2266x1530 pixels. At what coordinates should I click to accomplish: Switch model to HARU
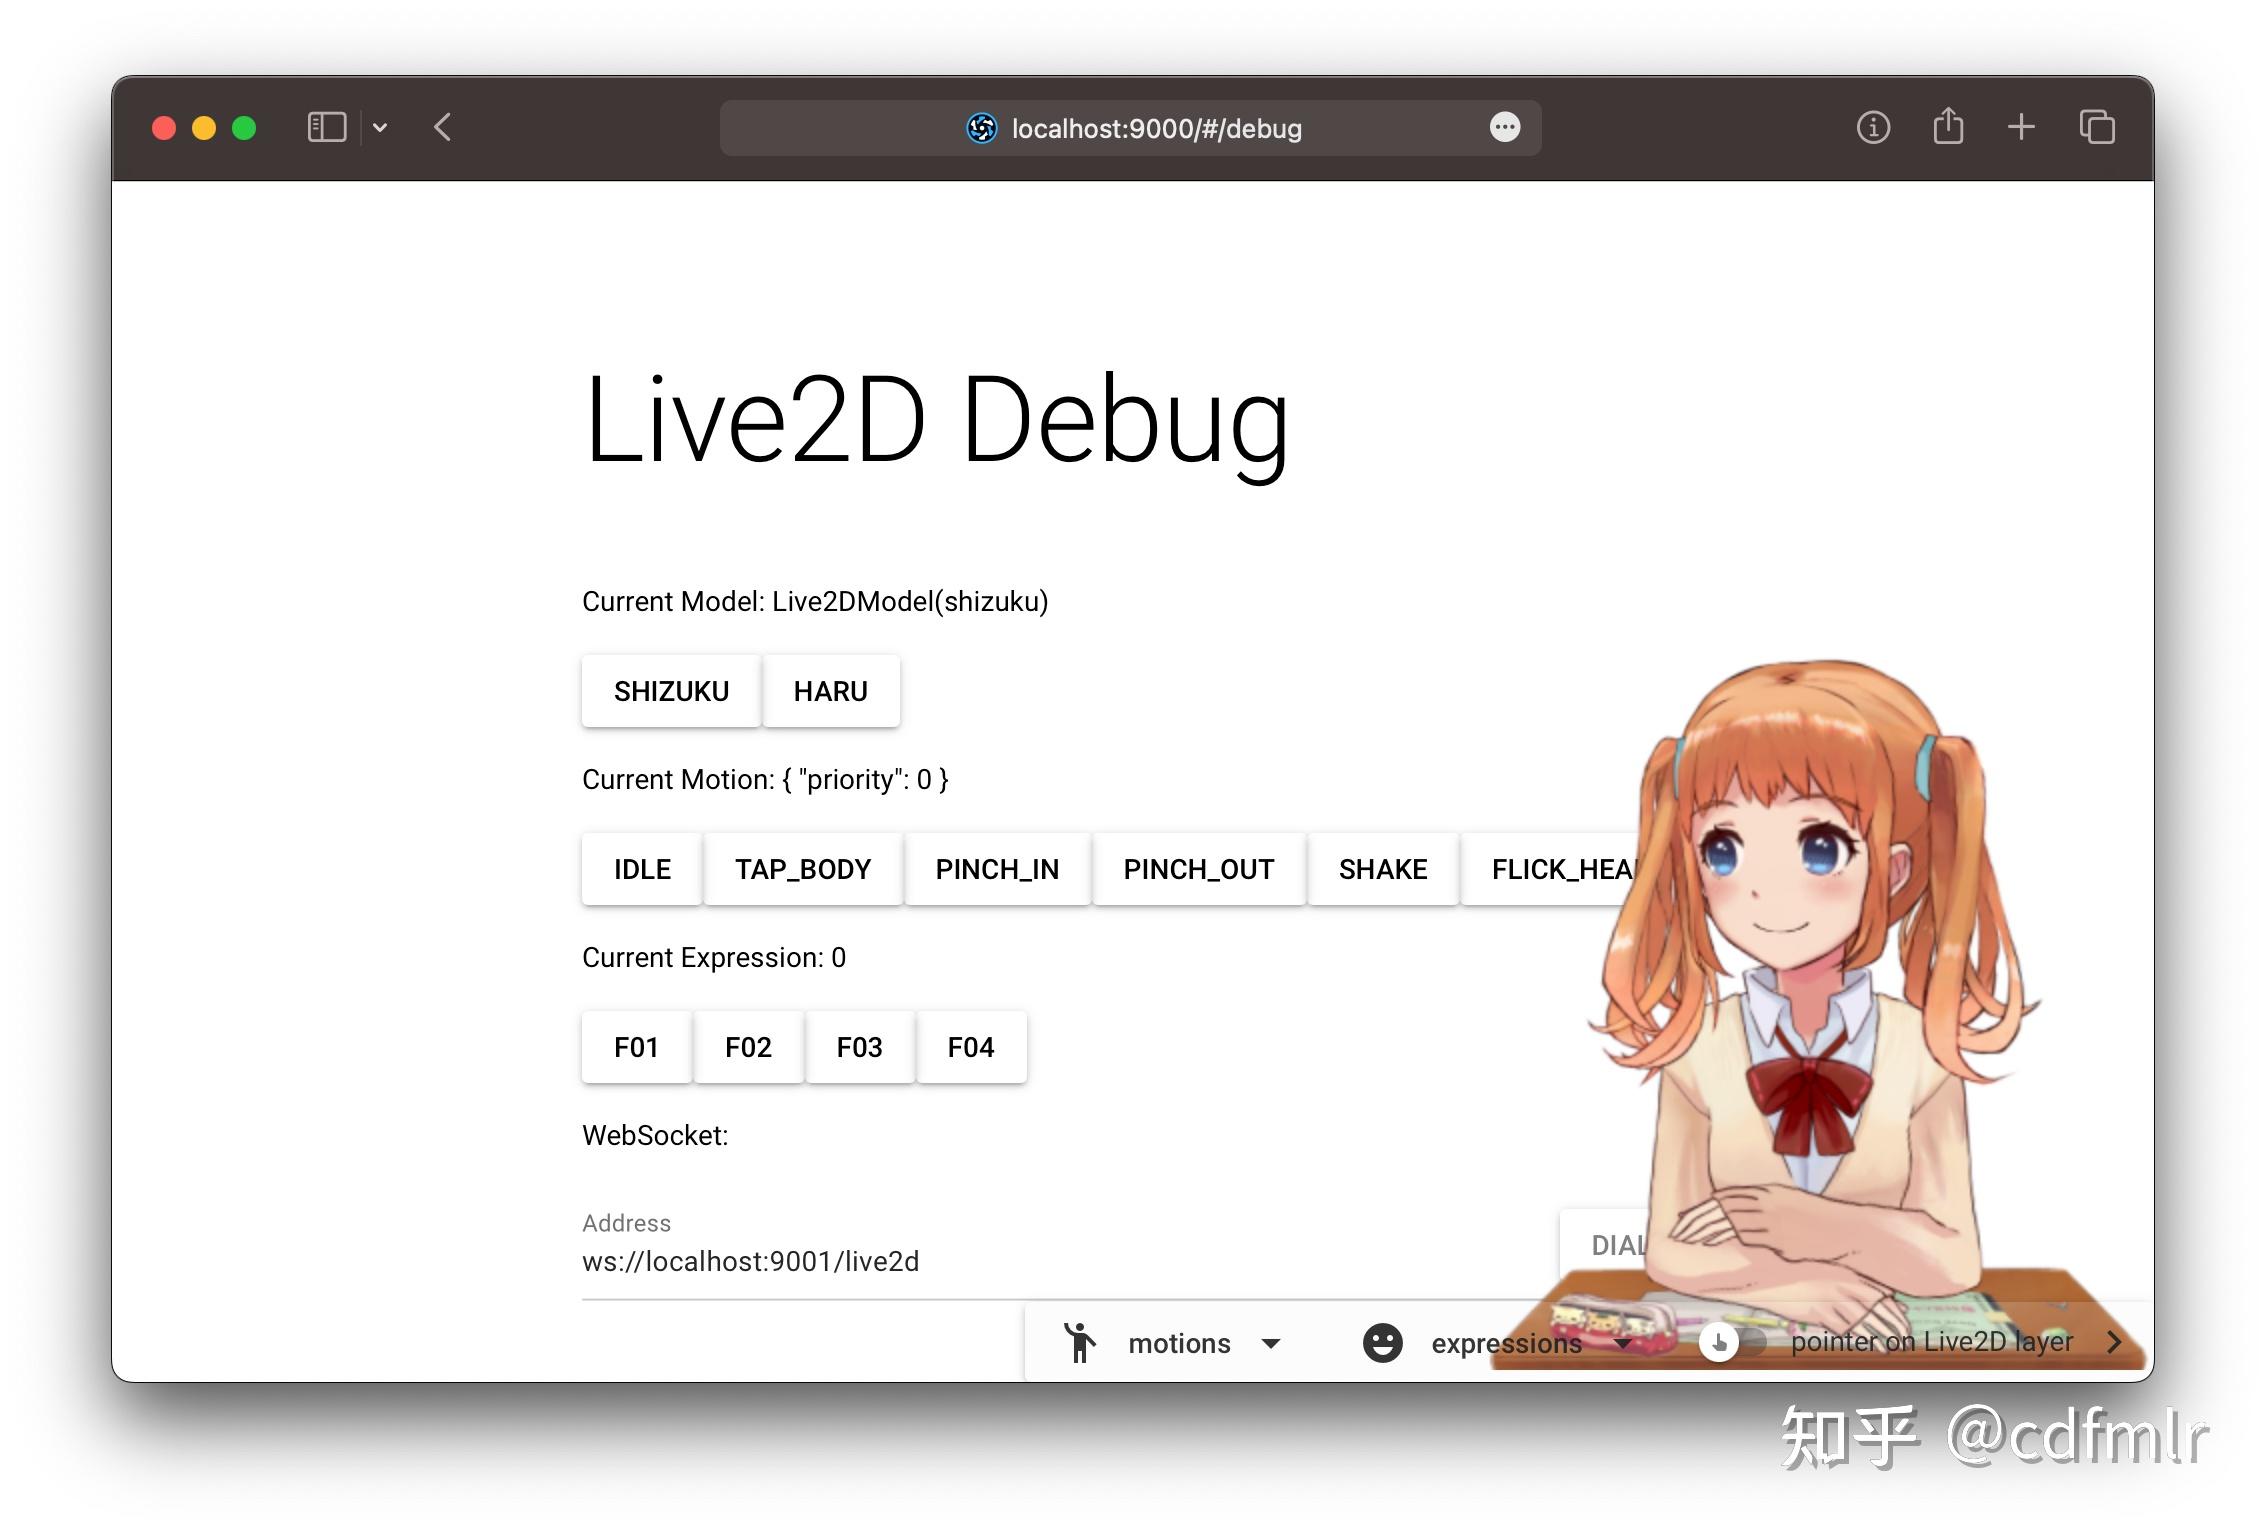pyautogui.click(x=830, y=691)
